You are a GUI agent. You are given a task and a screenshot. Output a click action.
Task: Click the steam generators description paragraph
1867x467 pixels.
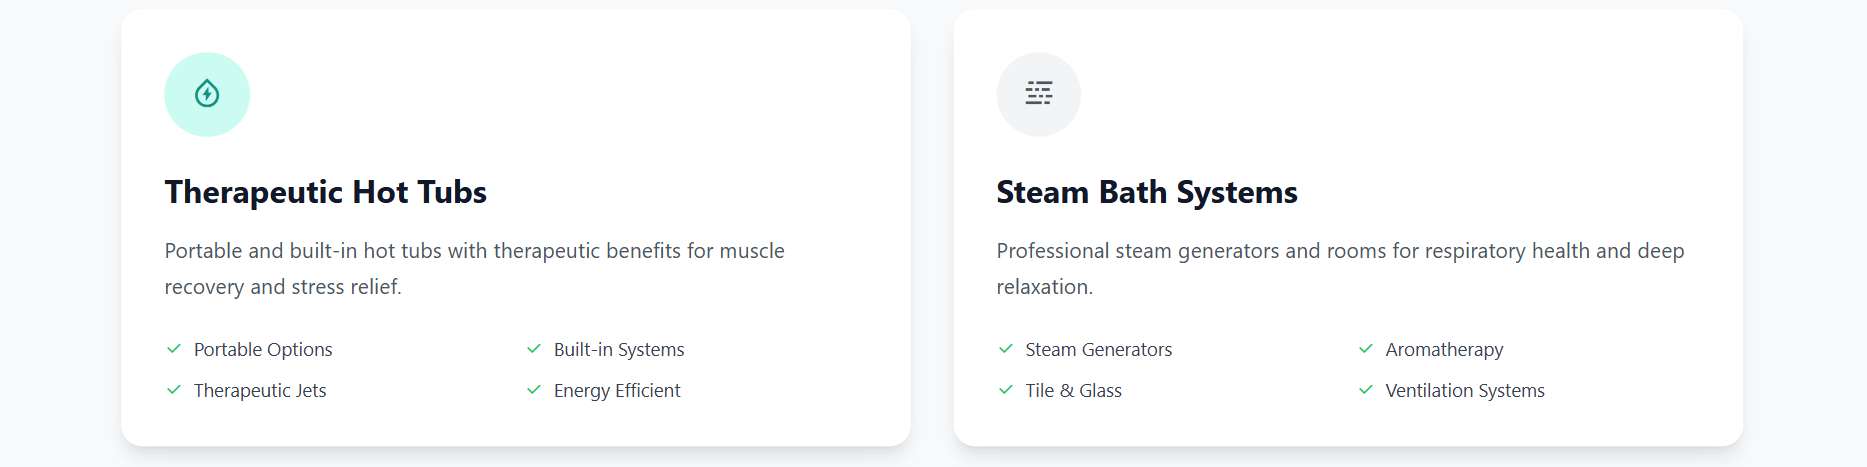coord(1340,268)
